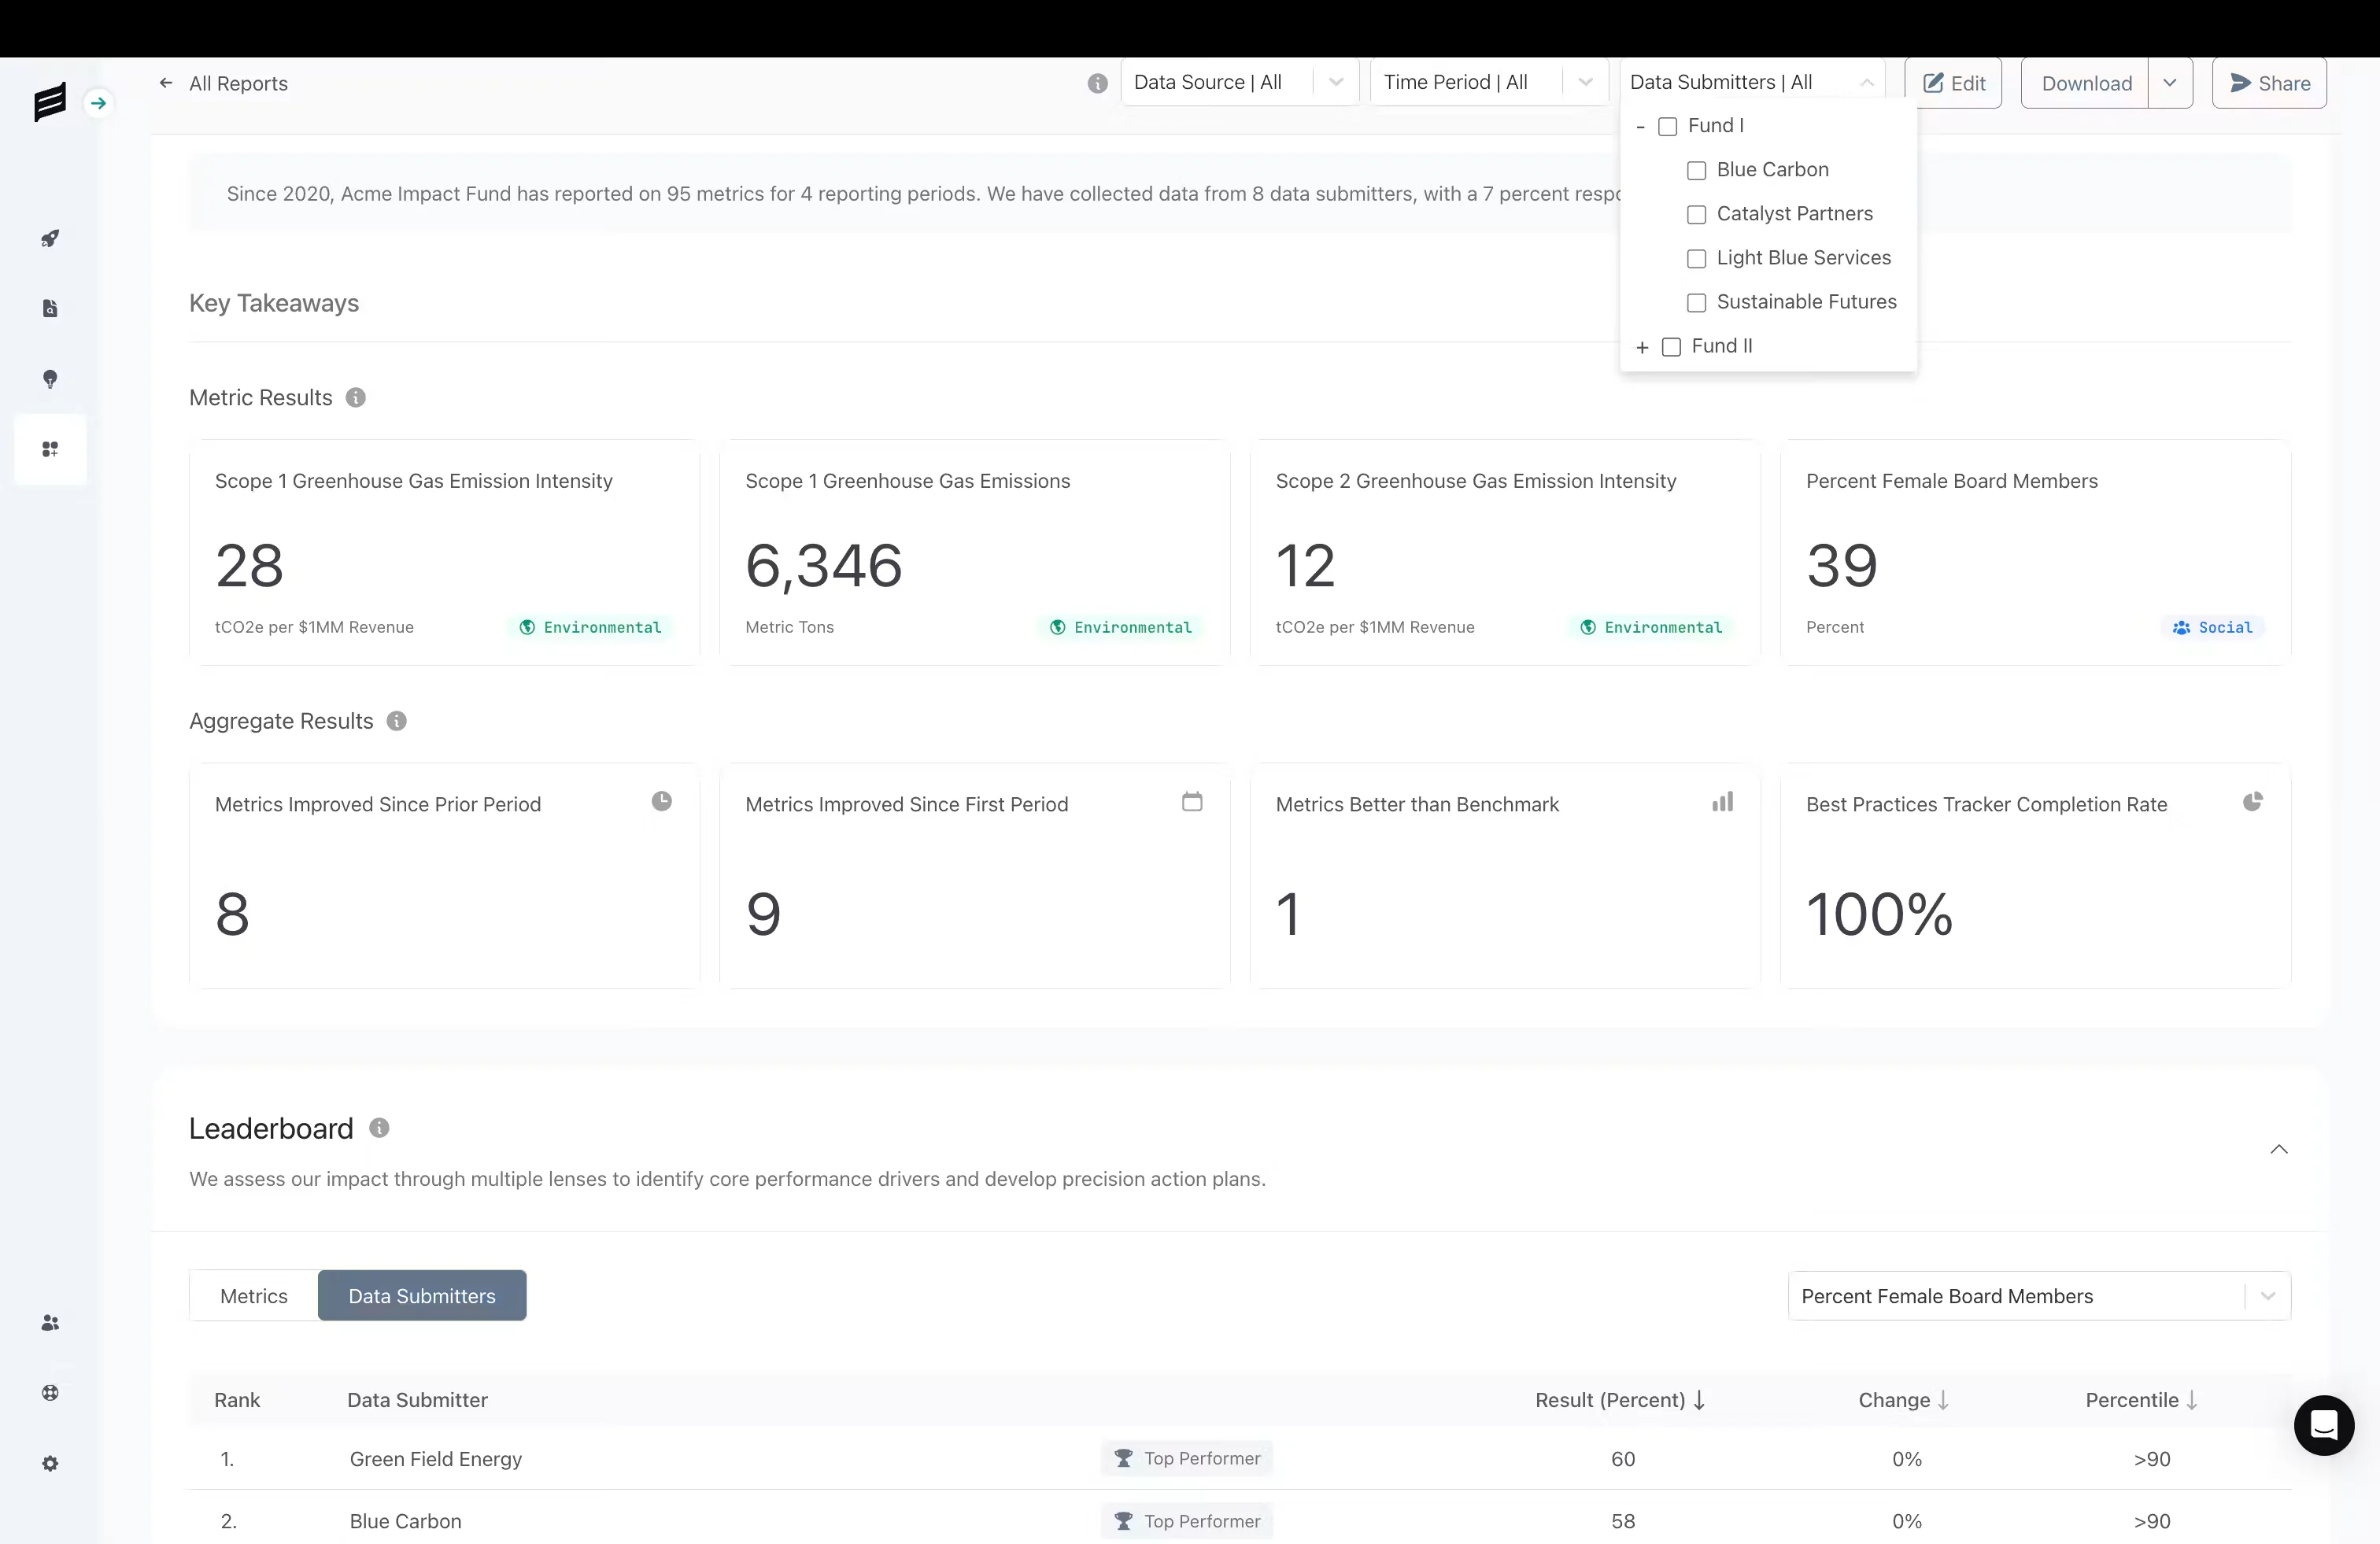
Task: Open the rocket icon in sidebar
Action: point(50,239)
